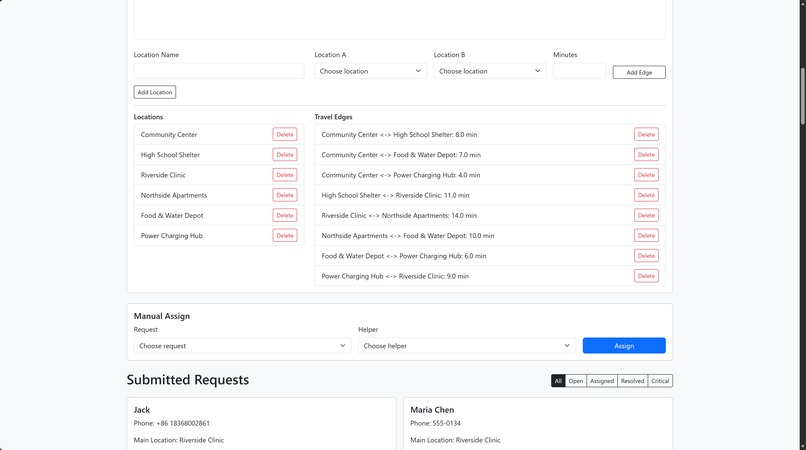Click edge text 'Food & Water Depot: 10.0 min'
Screen dimensions: 806x450
pyautogui.click(x=449, y=236)
